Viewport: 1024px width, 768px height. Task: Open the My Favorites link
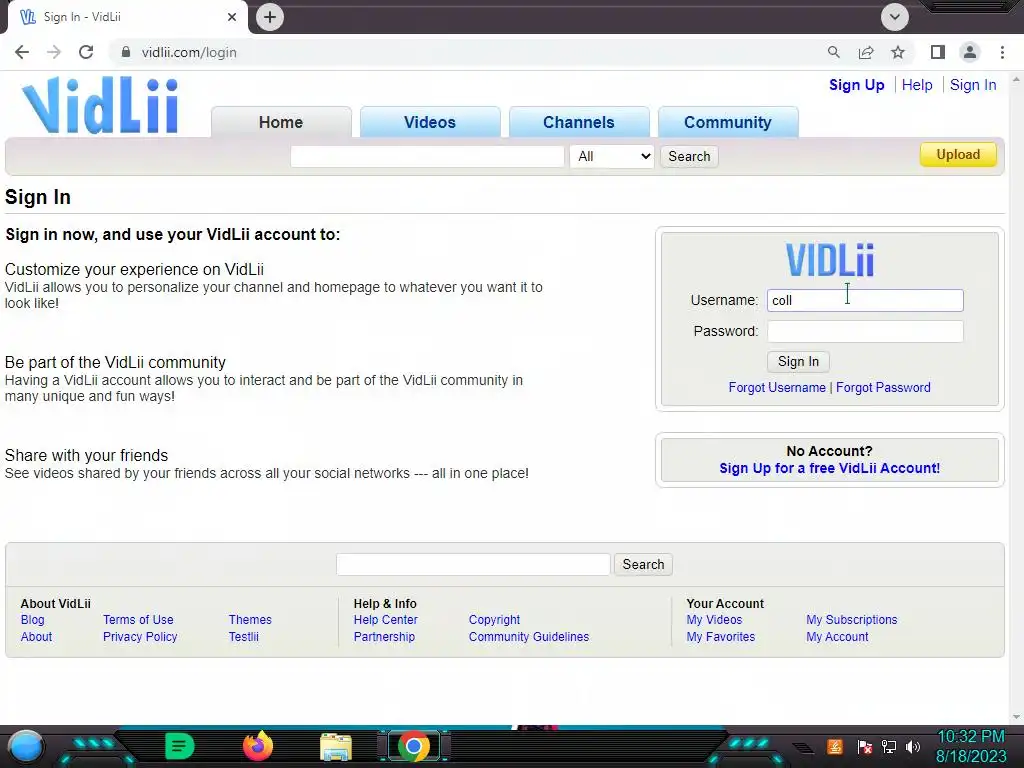click(x=720, y=637)
